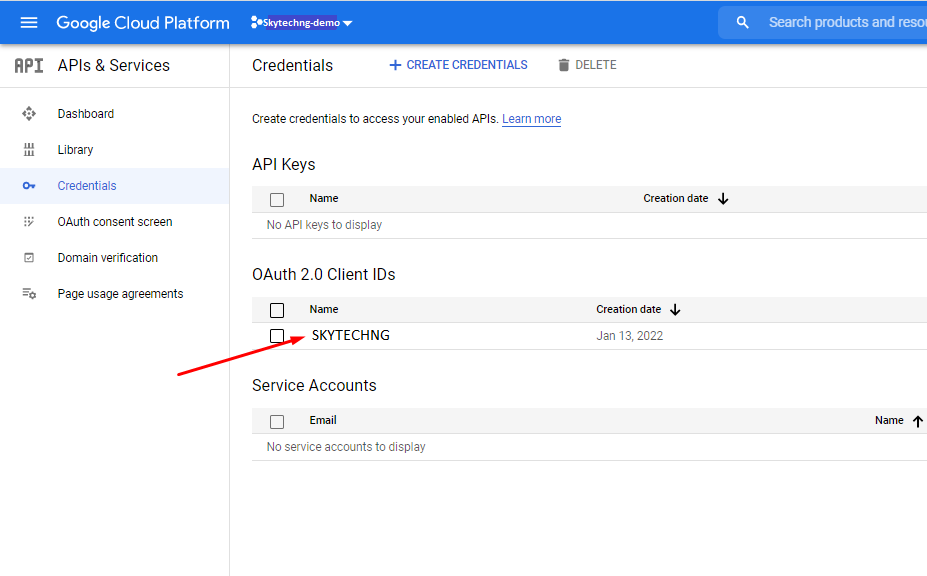
Task: Click the trash icon beside DELETE
Action: pos(564,65)
